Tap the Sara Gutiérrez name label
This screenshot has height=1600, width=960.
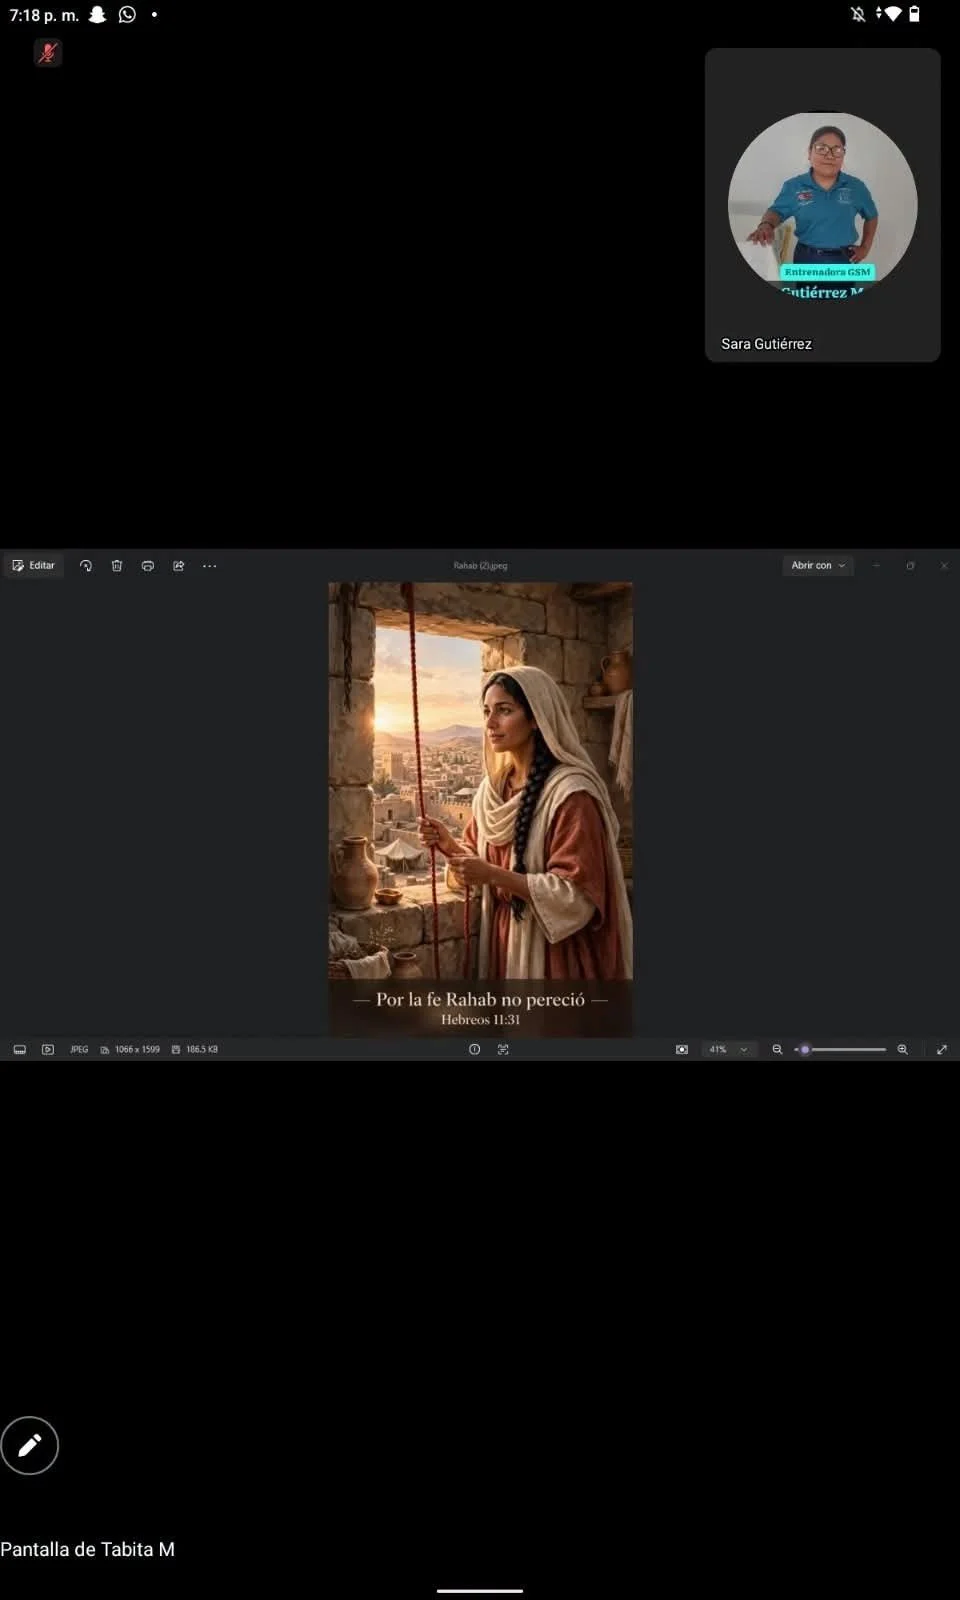(767, 344)
